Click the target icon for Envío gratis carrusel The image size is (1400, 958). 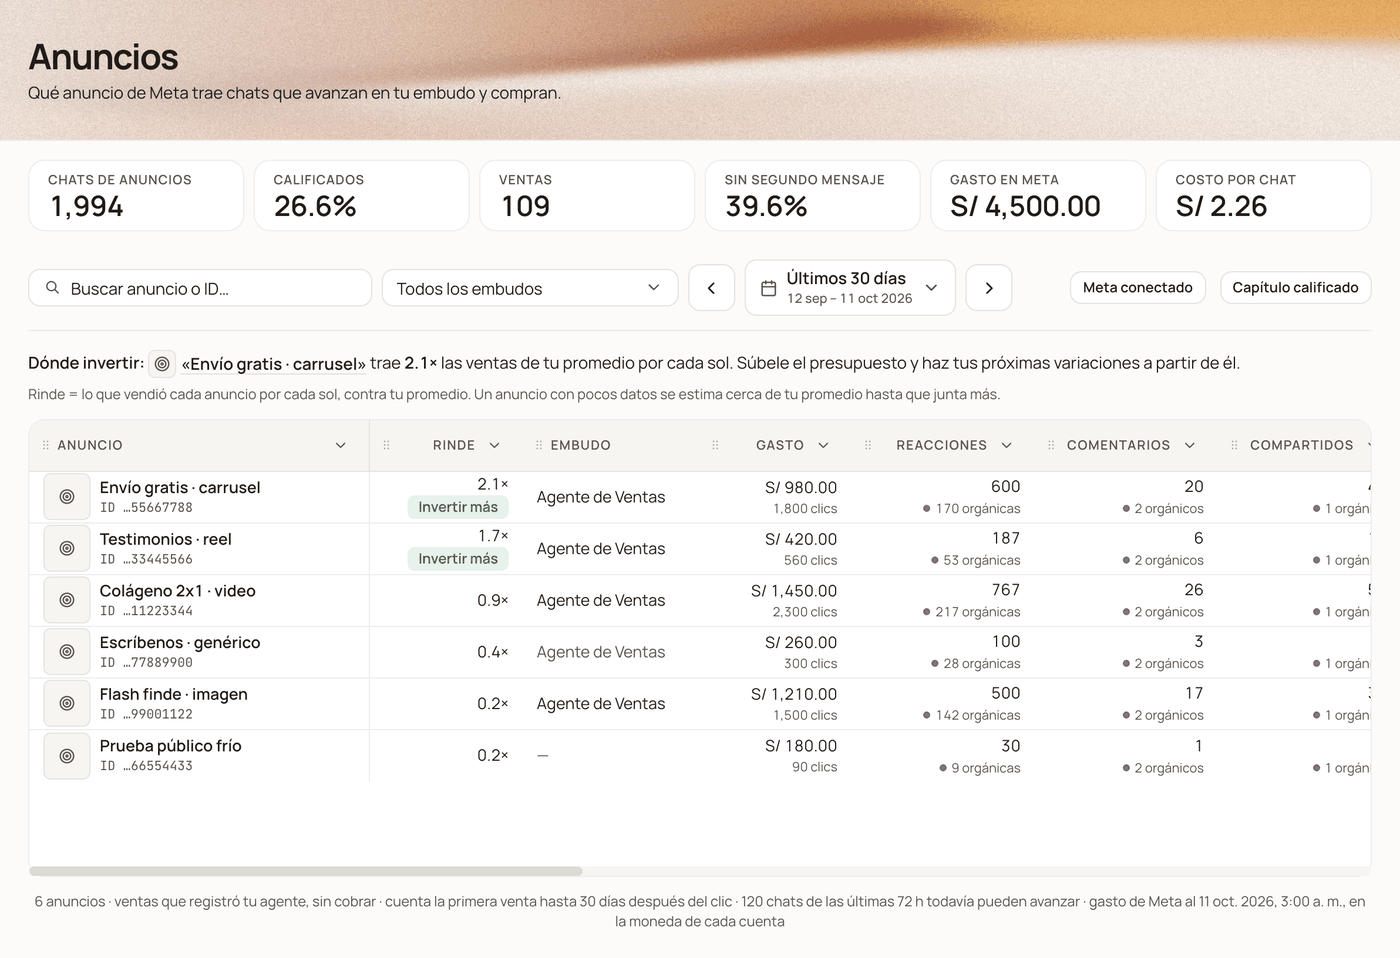67,497
